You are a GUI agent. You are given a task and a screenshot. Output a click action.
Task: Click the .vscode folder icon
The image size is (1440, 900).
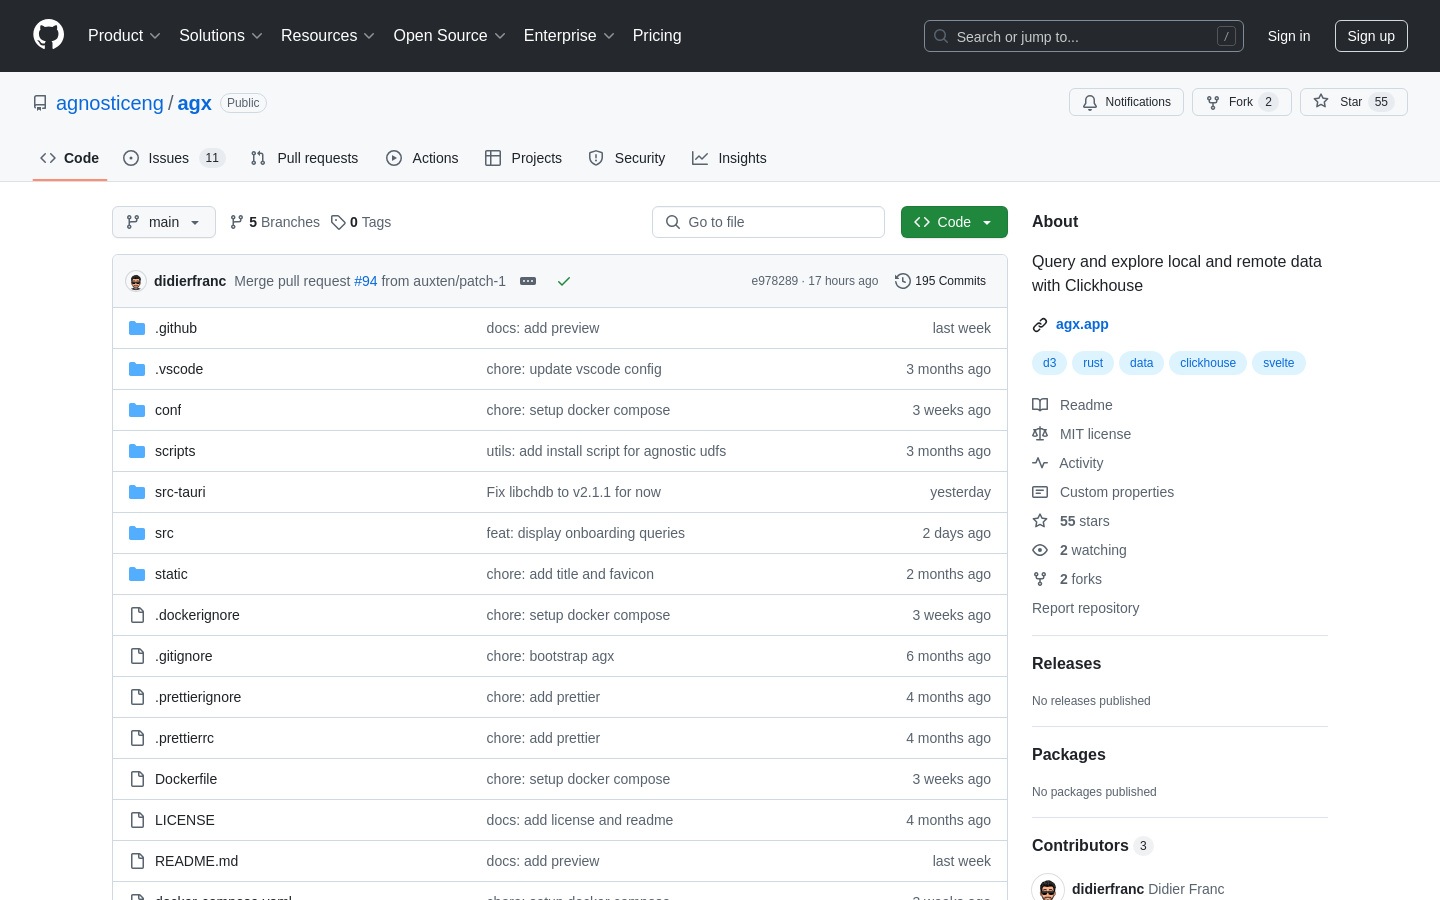137,369
